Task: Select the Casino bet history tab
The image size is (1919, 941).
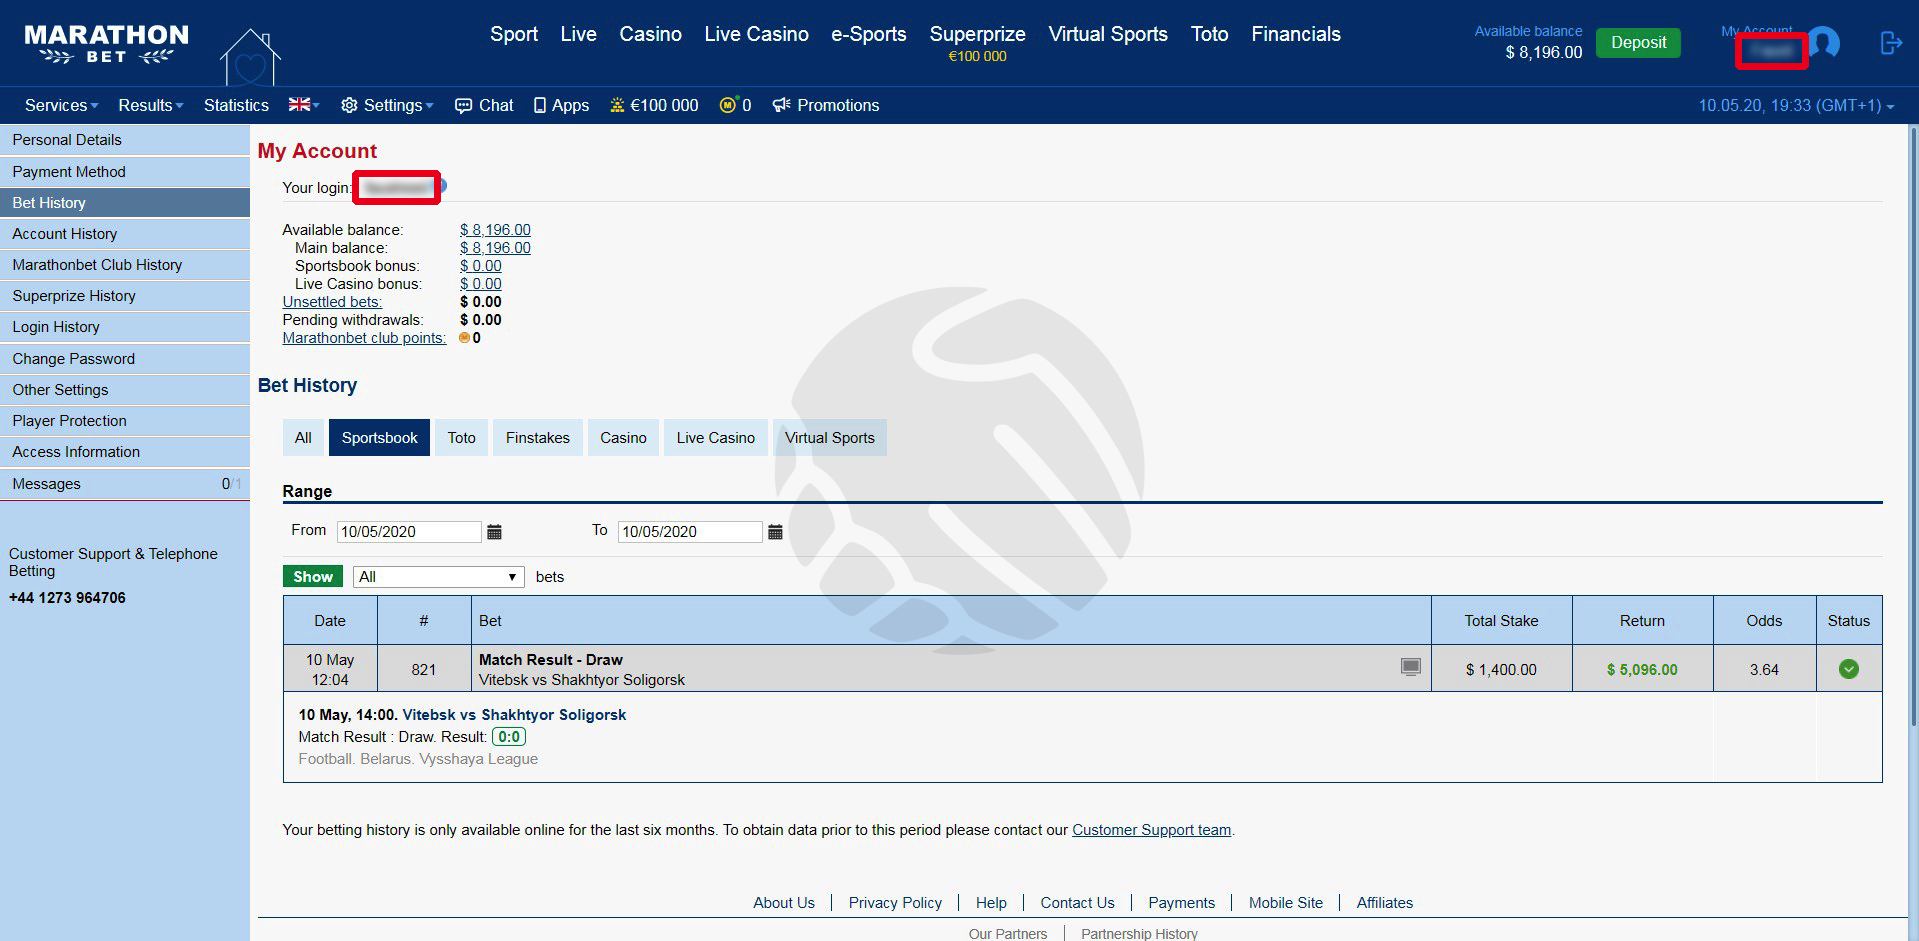Action: click(623, 438)
